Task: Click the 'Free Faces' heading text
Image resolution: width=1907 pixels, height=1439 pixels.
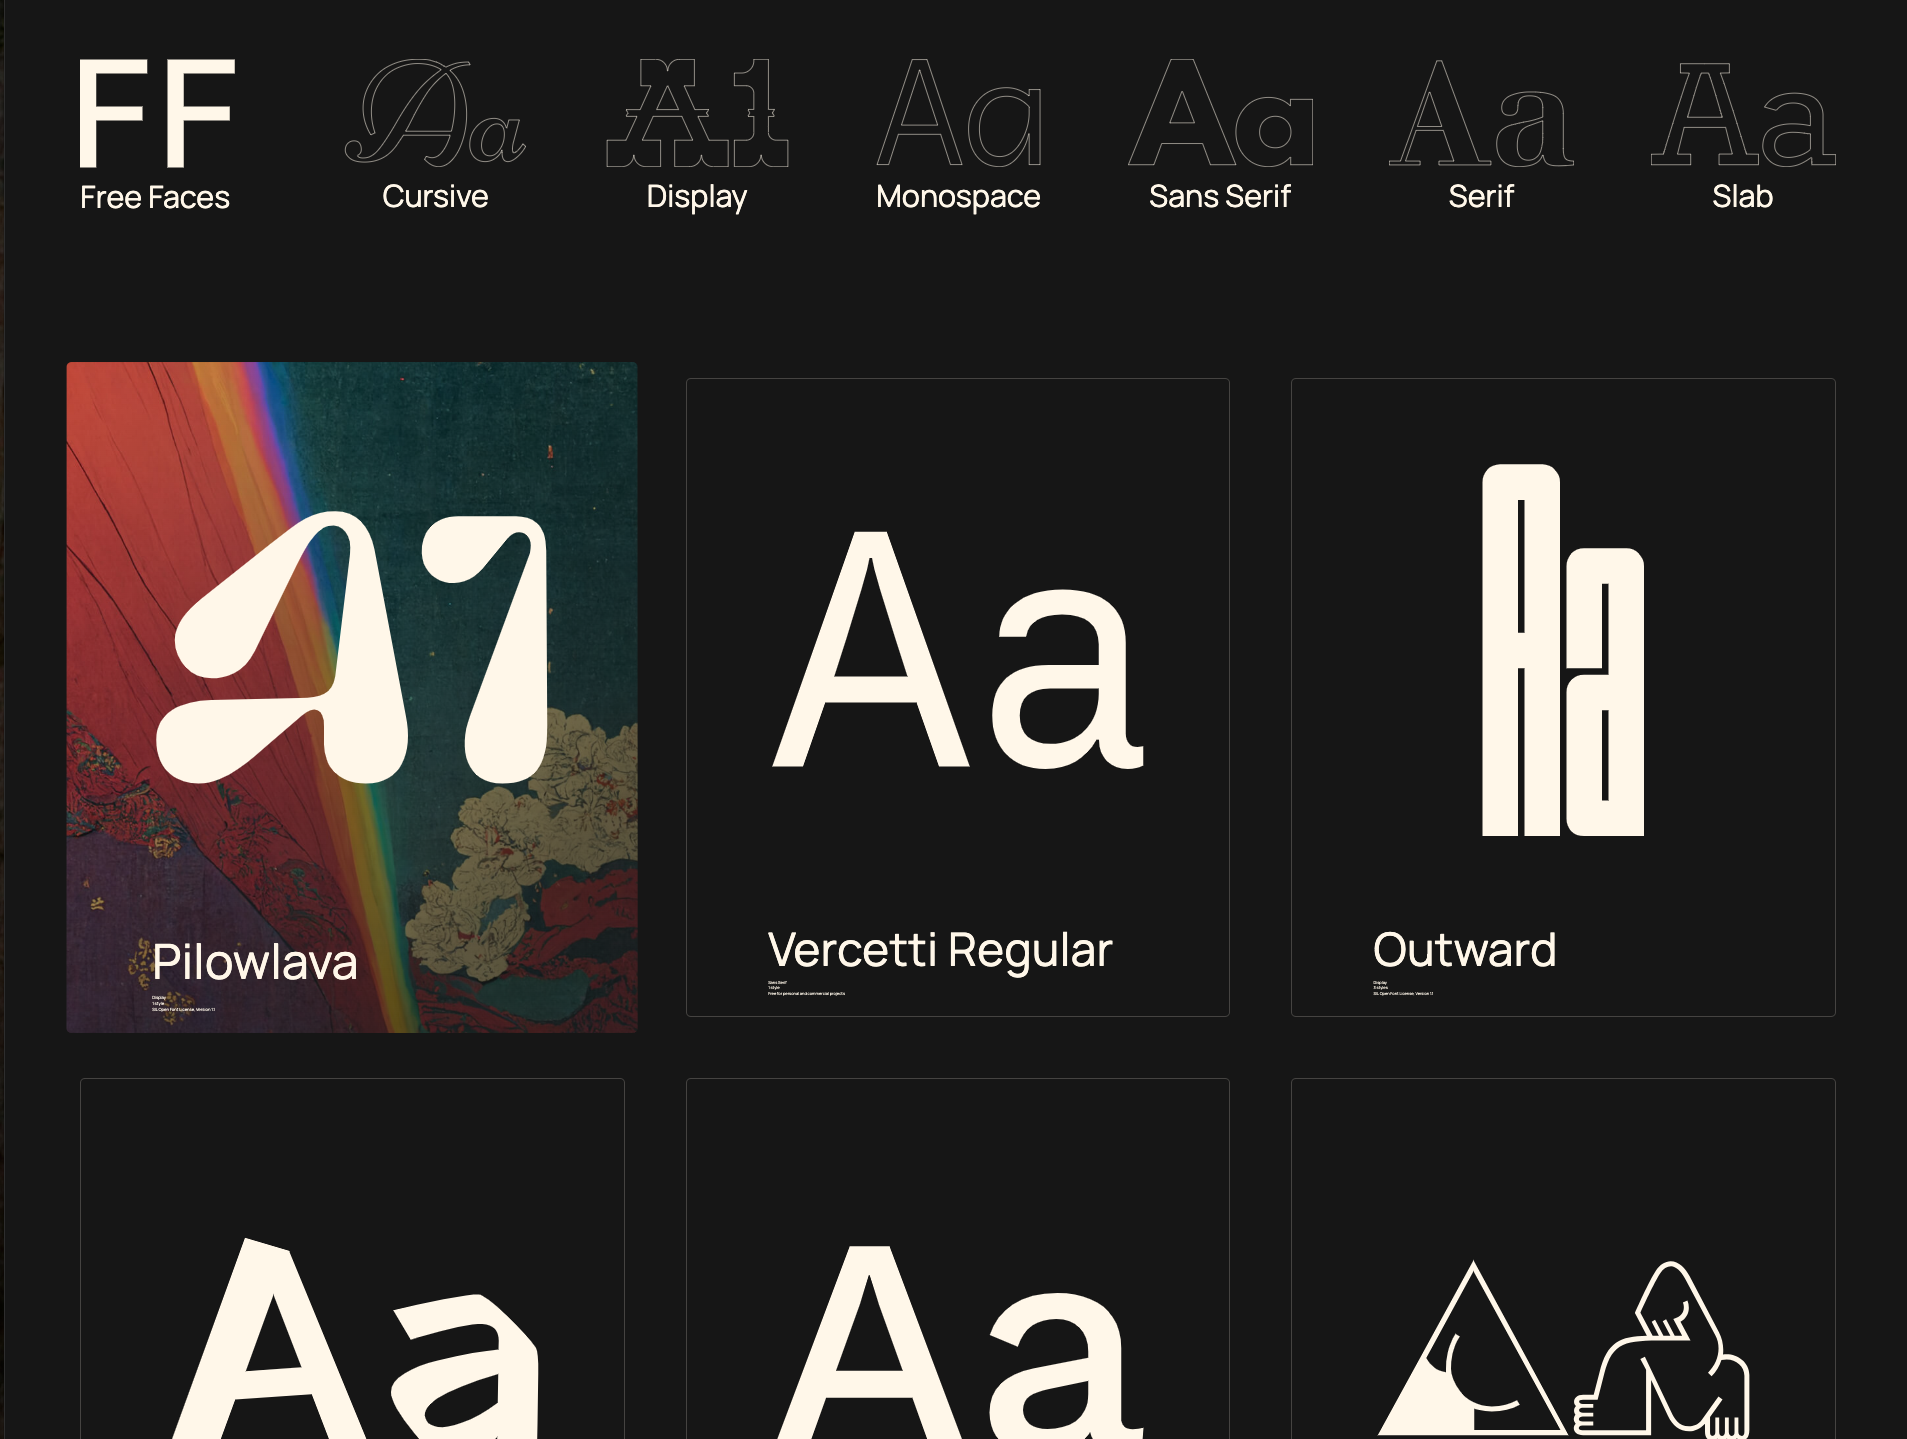Action: coord(155,196)
